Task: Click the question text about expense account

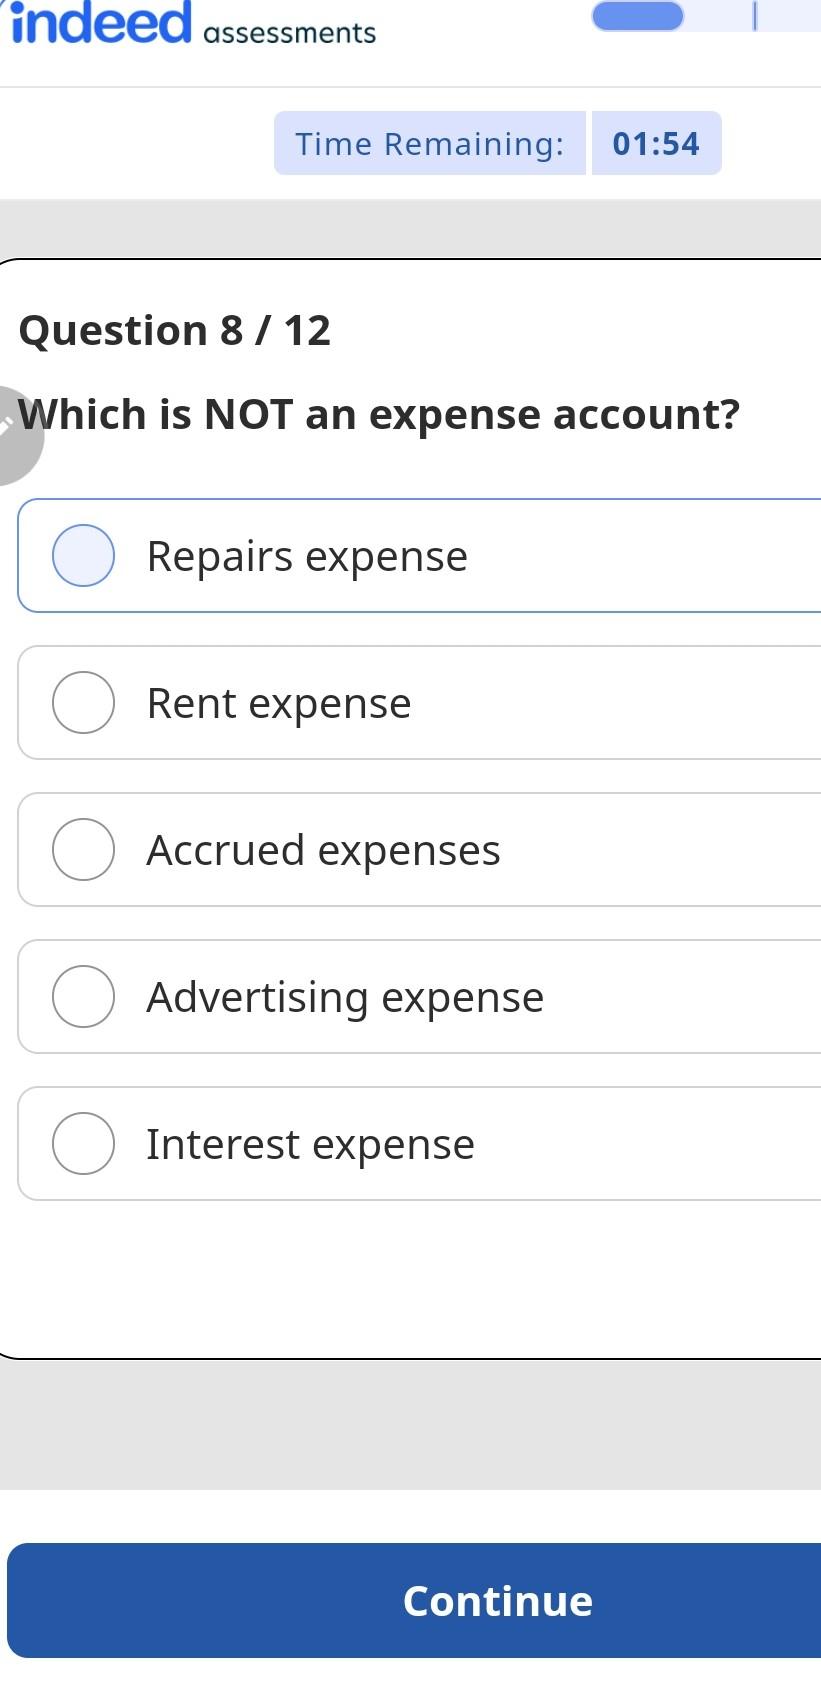Action: point(380,414)
